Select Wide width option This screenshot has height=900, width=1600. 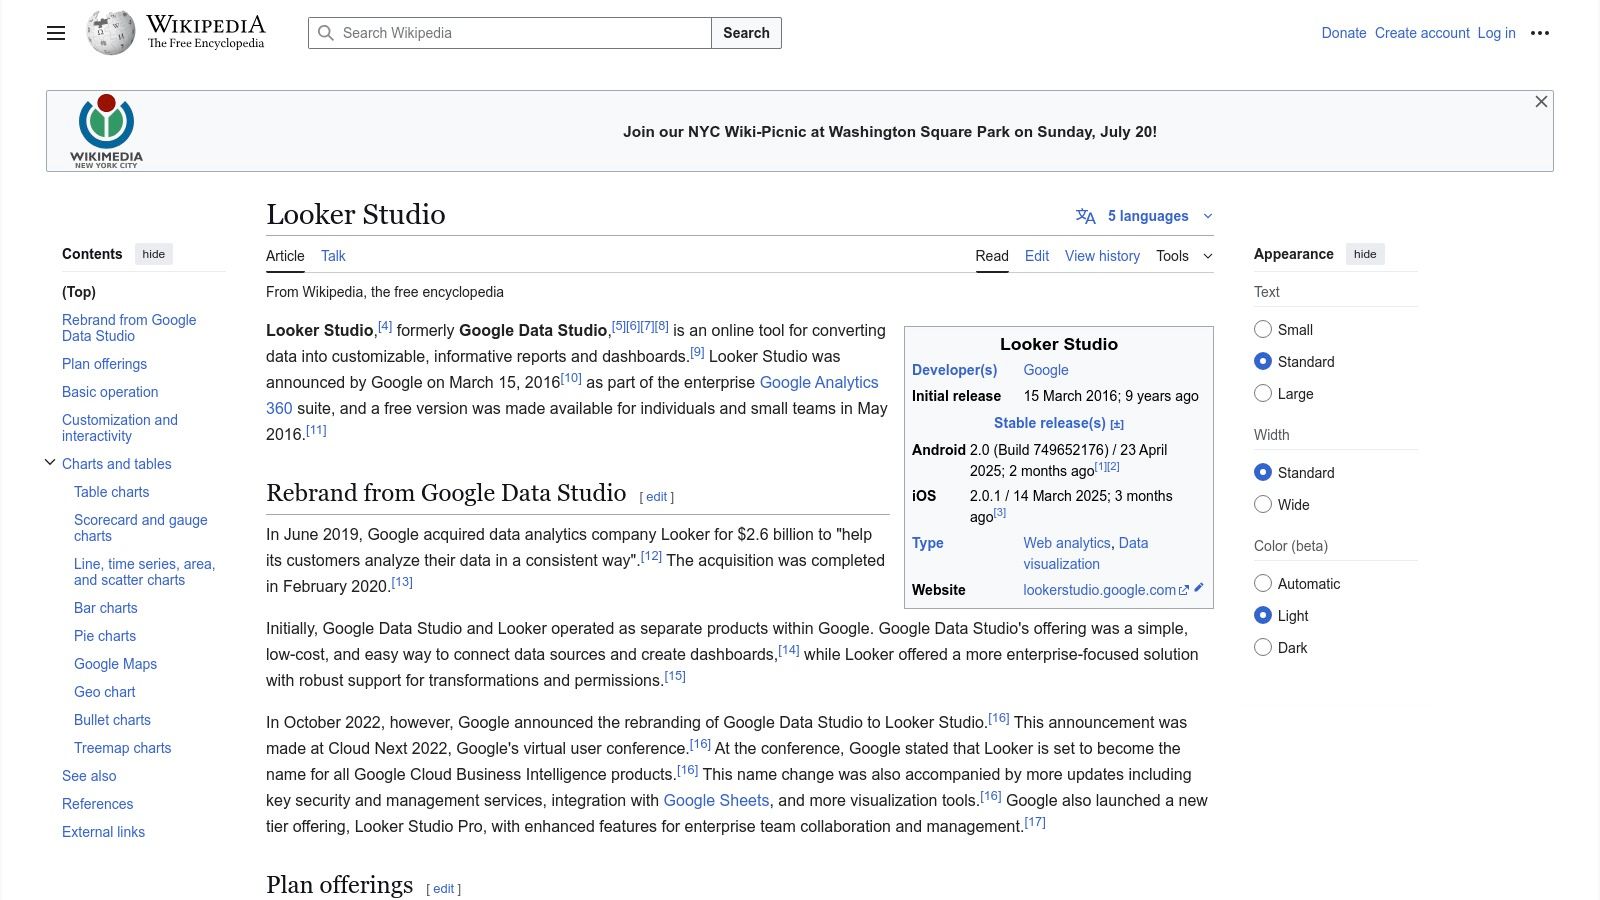tap(1263, 504)
